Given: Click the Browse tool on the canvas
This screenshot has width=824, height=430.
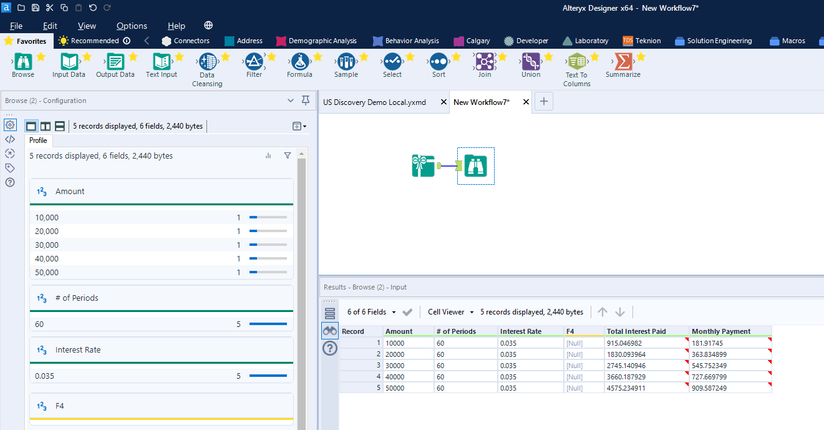Looking at the screenshot, I should click(476, 166).
